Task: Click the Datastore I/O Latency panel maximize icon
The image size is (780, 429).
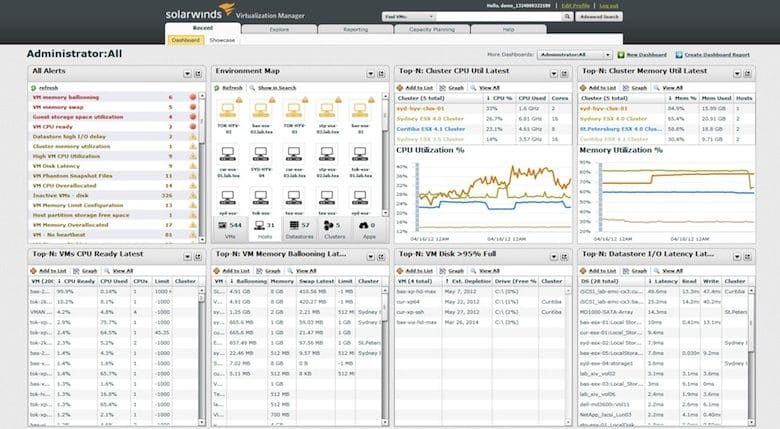Action: tap(747, 257)
